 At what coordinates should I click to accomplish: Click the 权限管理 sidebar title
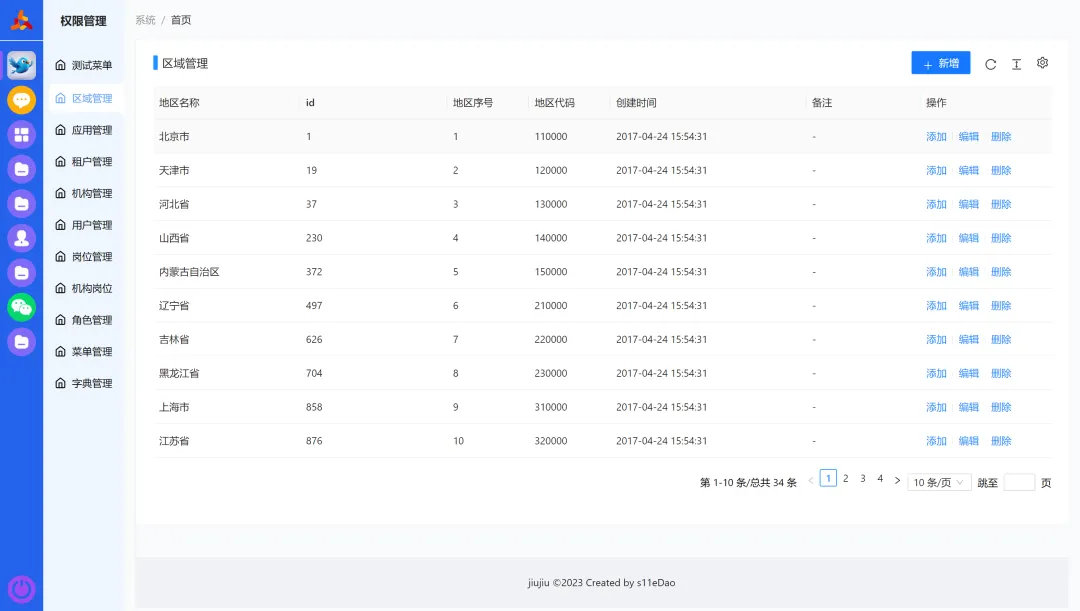(83, 21)
